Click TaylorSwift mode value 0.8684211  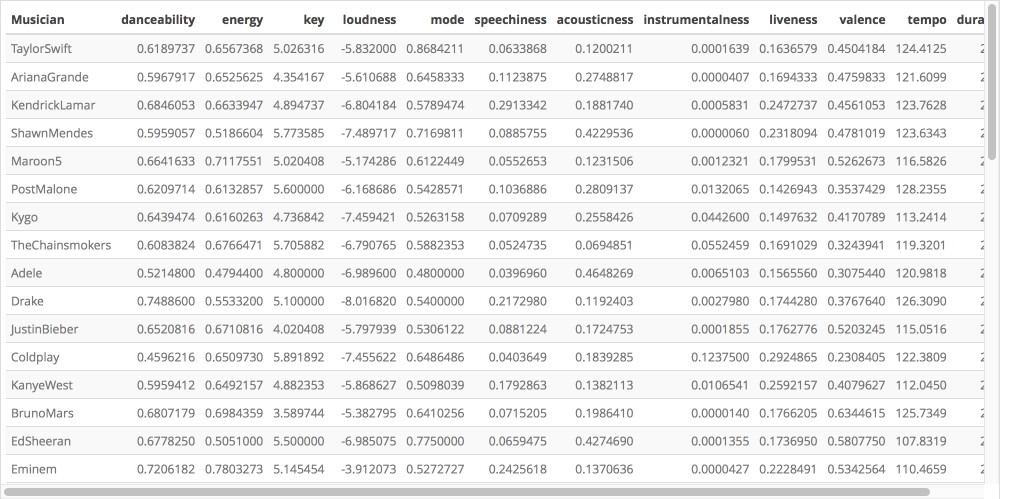click(x=436, y=49)
